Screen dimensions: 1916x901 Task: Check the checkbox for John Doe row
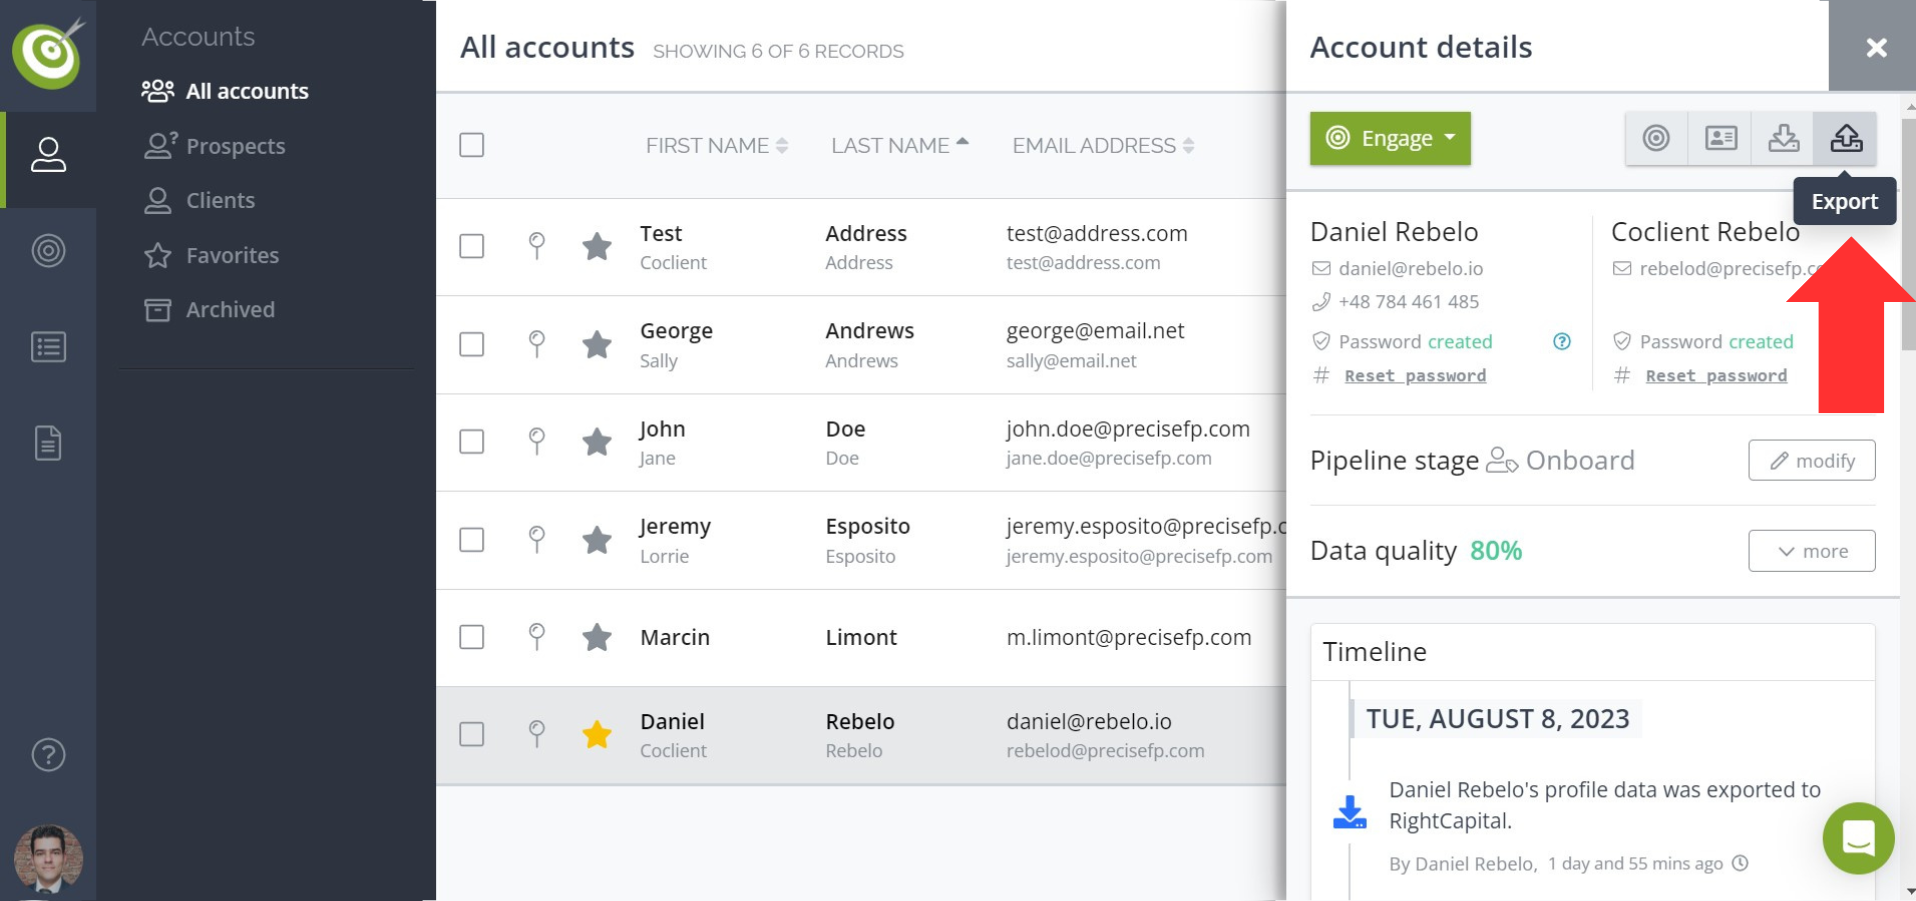click(x=472, y=442)
